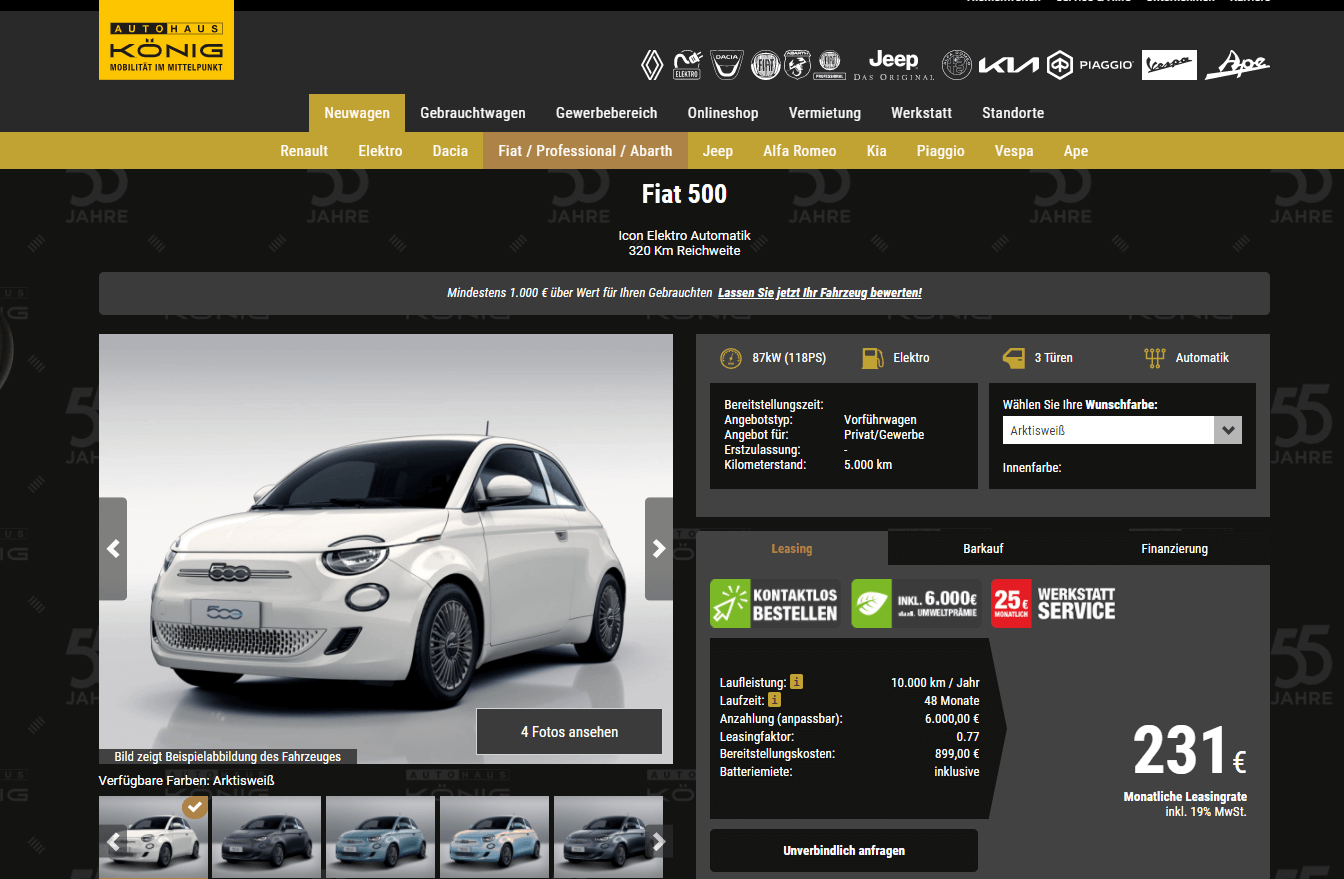Select Elektro in the brand submenu

pos(380,151)
